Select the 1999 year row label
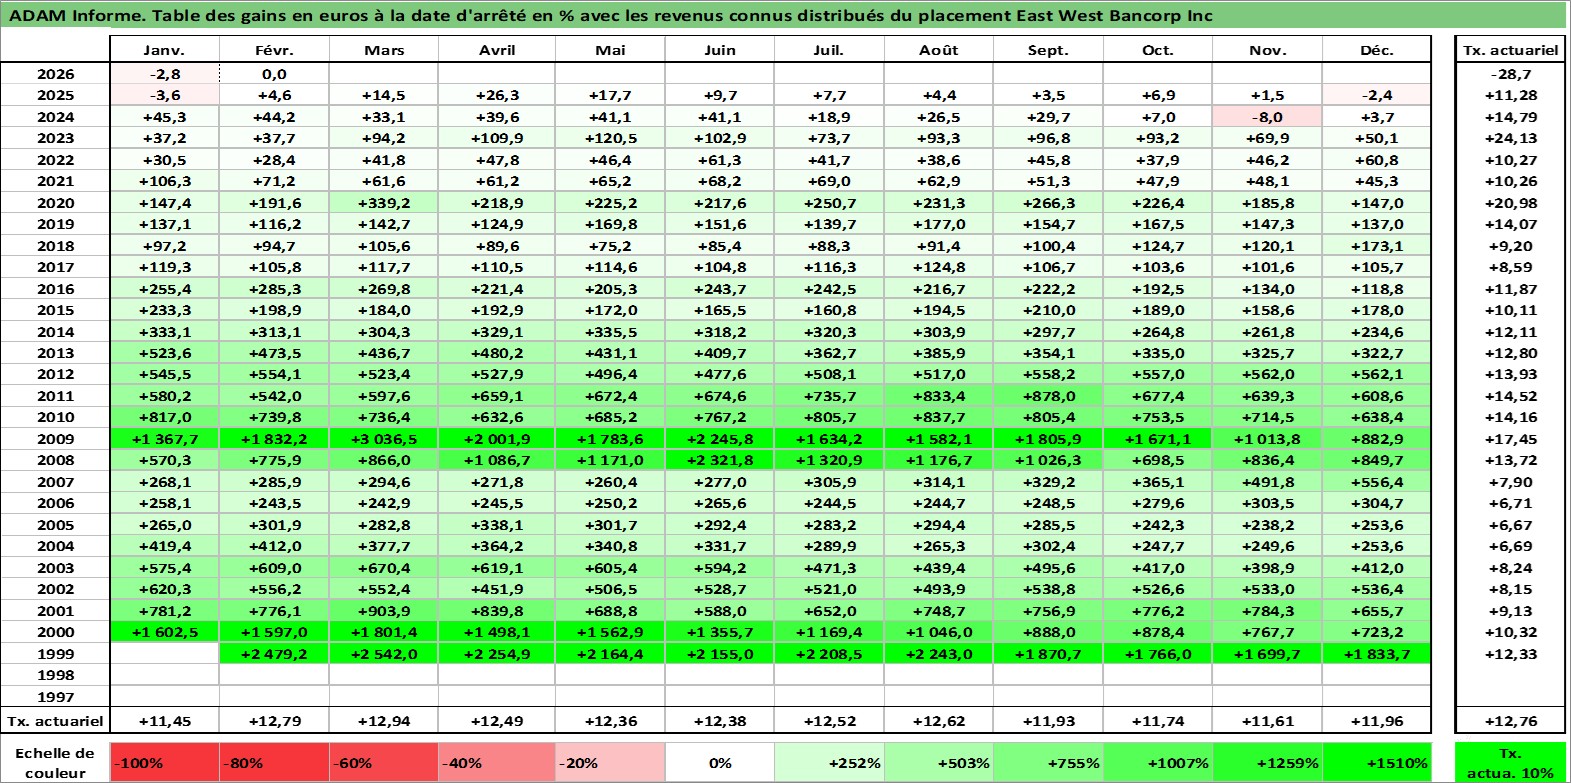The image size is (1571, 783). coord(55,654)
